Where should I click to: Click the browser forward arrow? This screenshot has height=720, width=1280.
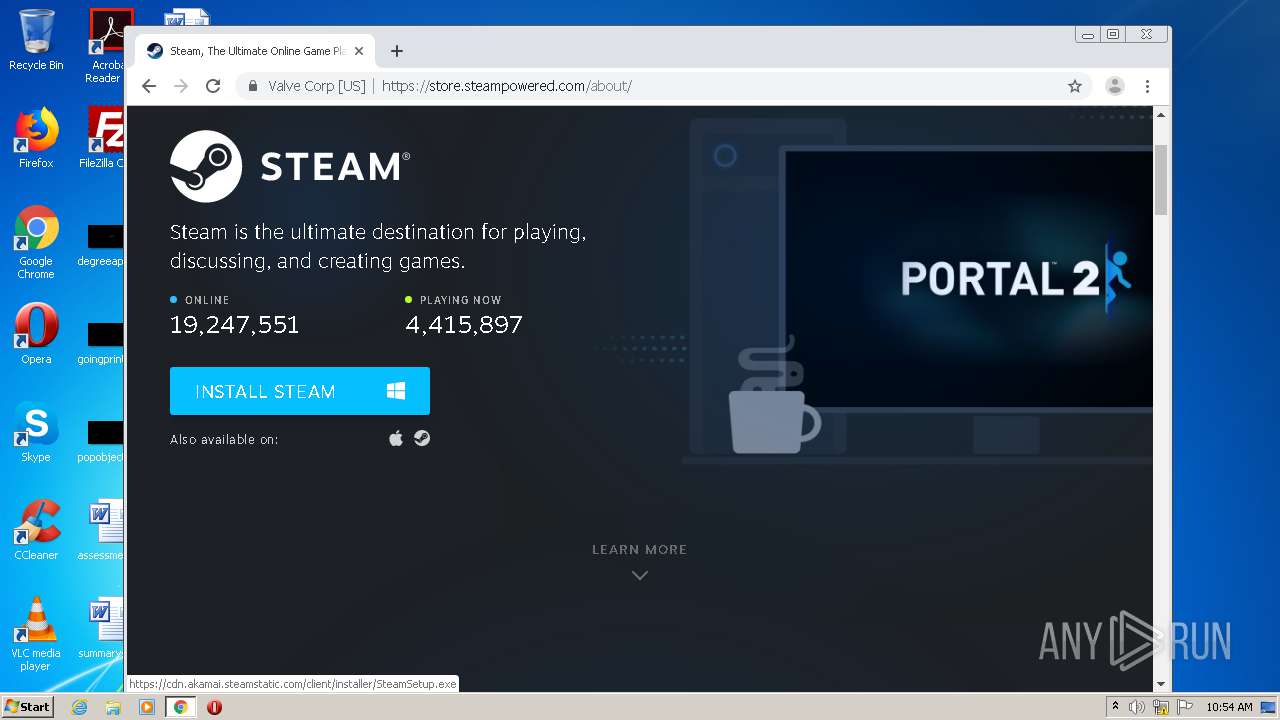[181, 86]
